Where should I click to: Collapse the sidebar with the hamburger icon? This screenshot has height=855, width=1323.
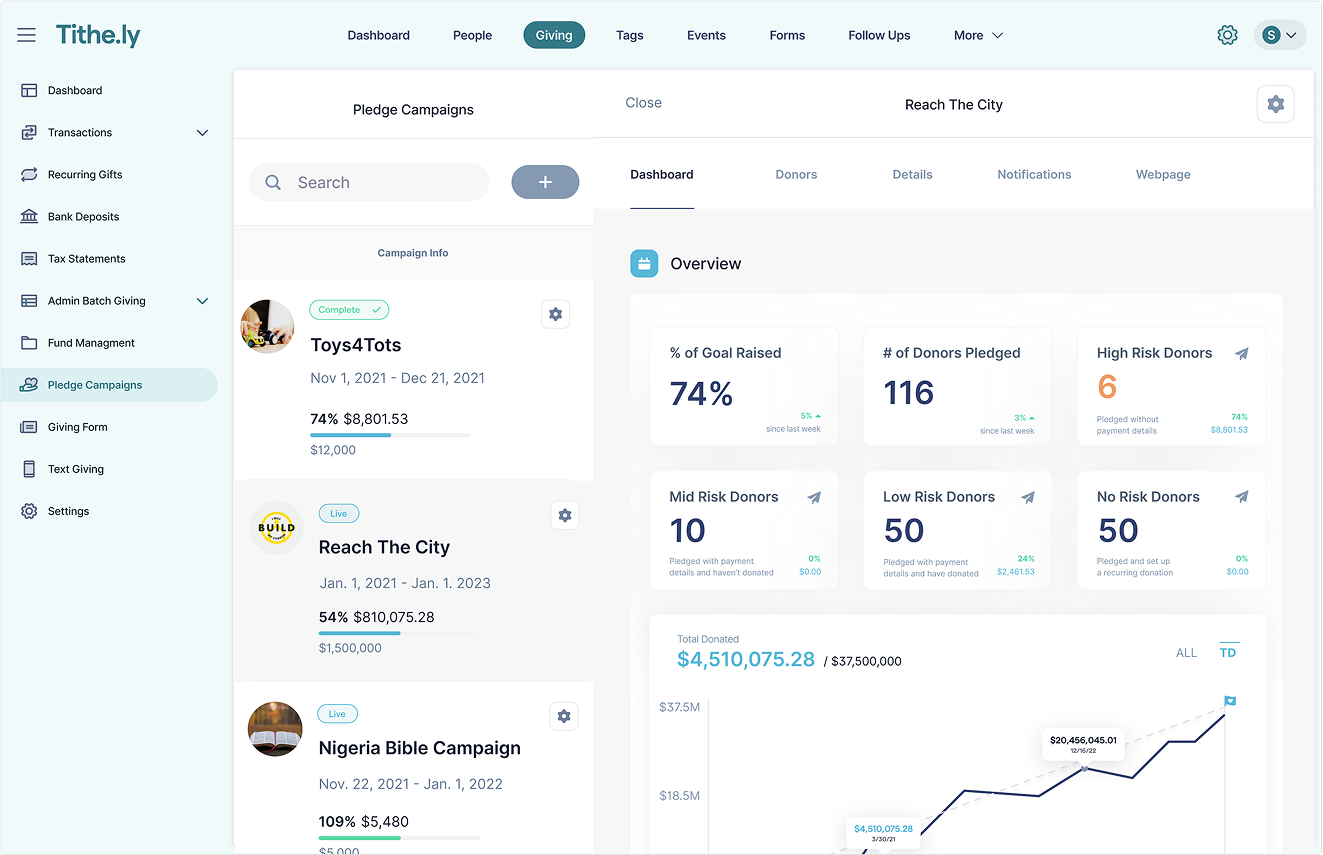tap(26, 34)
